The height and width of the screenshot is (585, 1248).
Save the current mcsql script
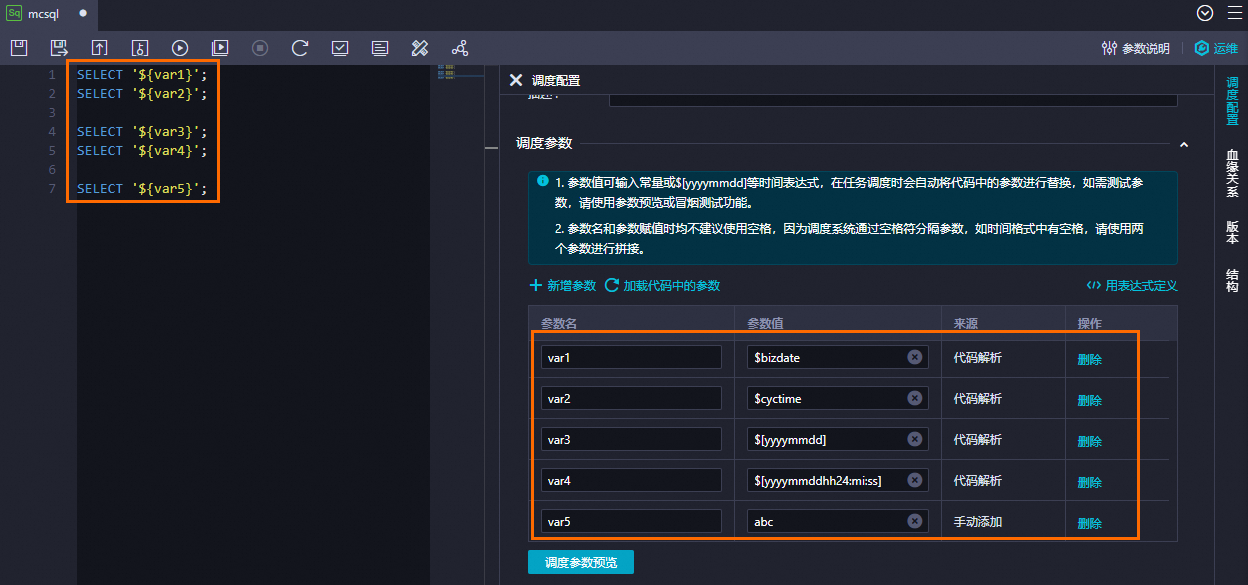(18, 47)
